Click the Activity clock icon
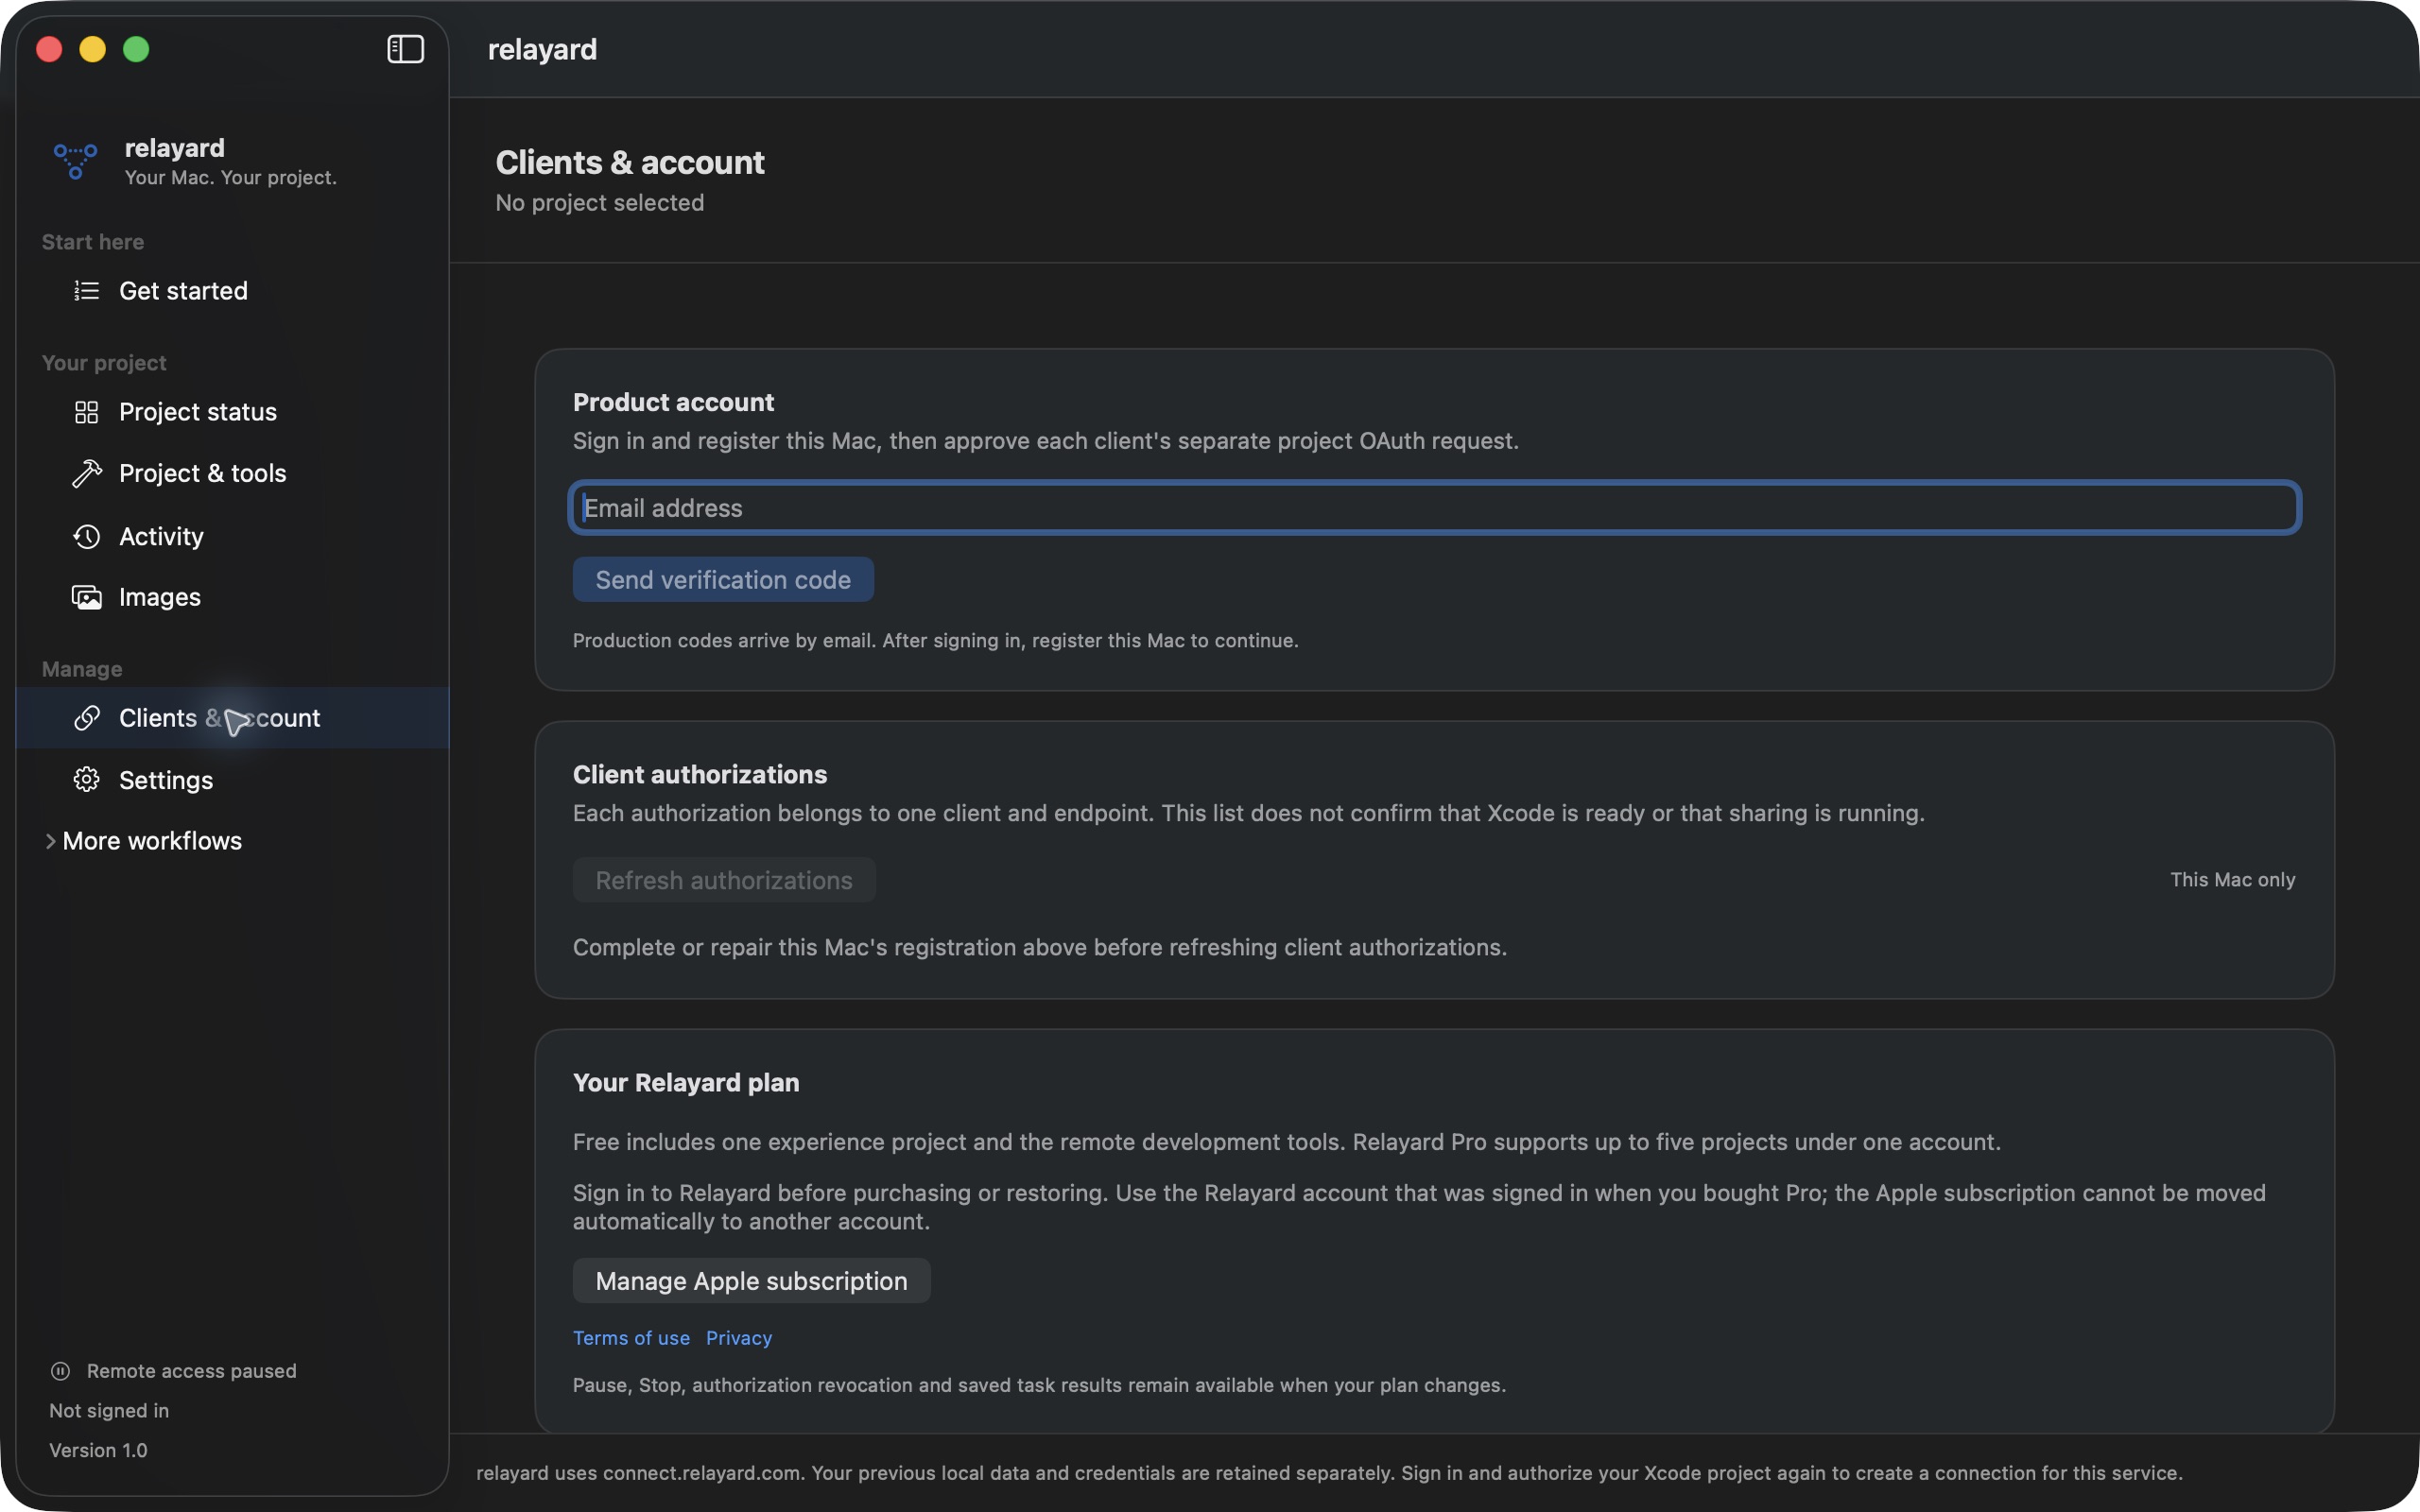This screenshot has height=1512, width=2420. 87,536
